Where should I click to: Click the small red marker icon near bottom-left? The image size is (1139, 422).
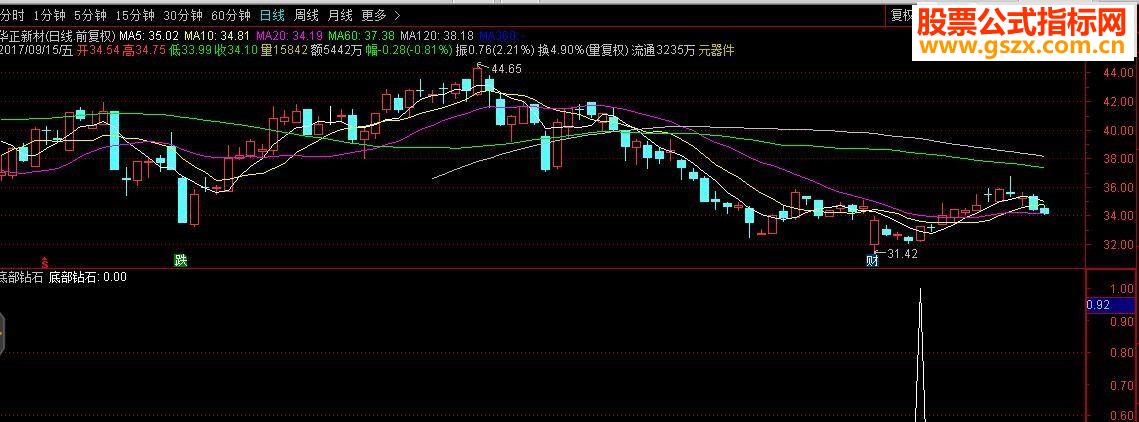(44, 261)
